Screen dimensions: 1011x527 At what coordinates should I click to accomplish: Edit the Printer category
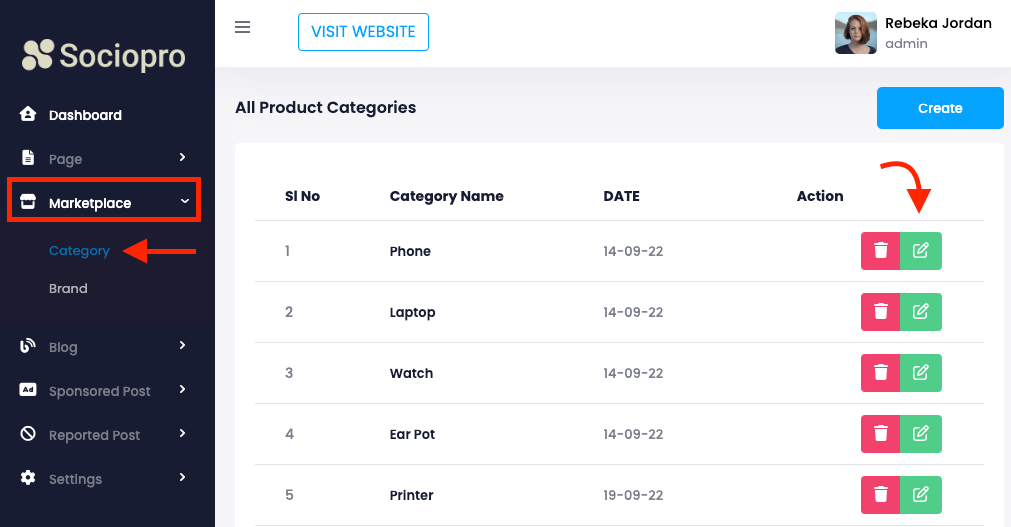click(x=921, y=495)
